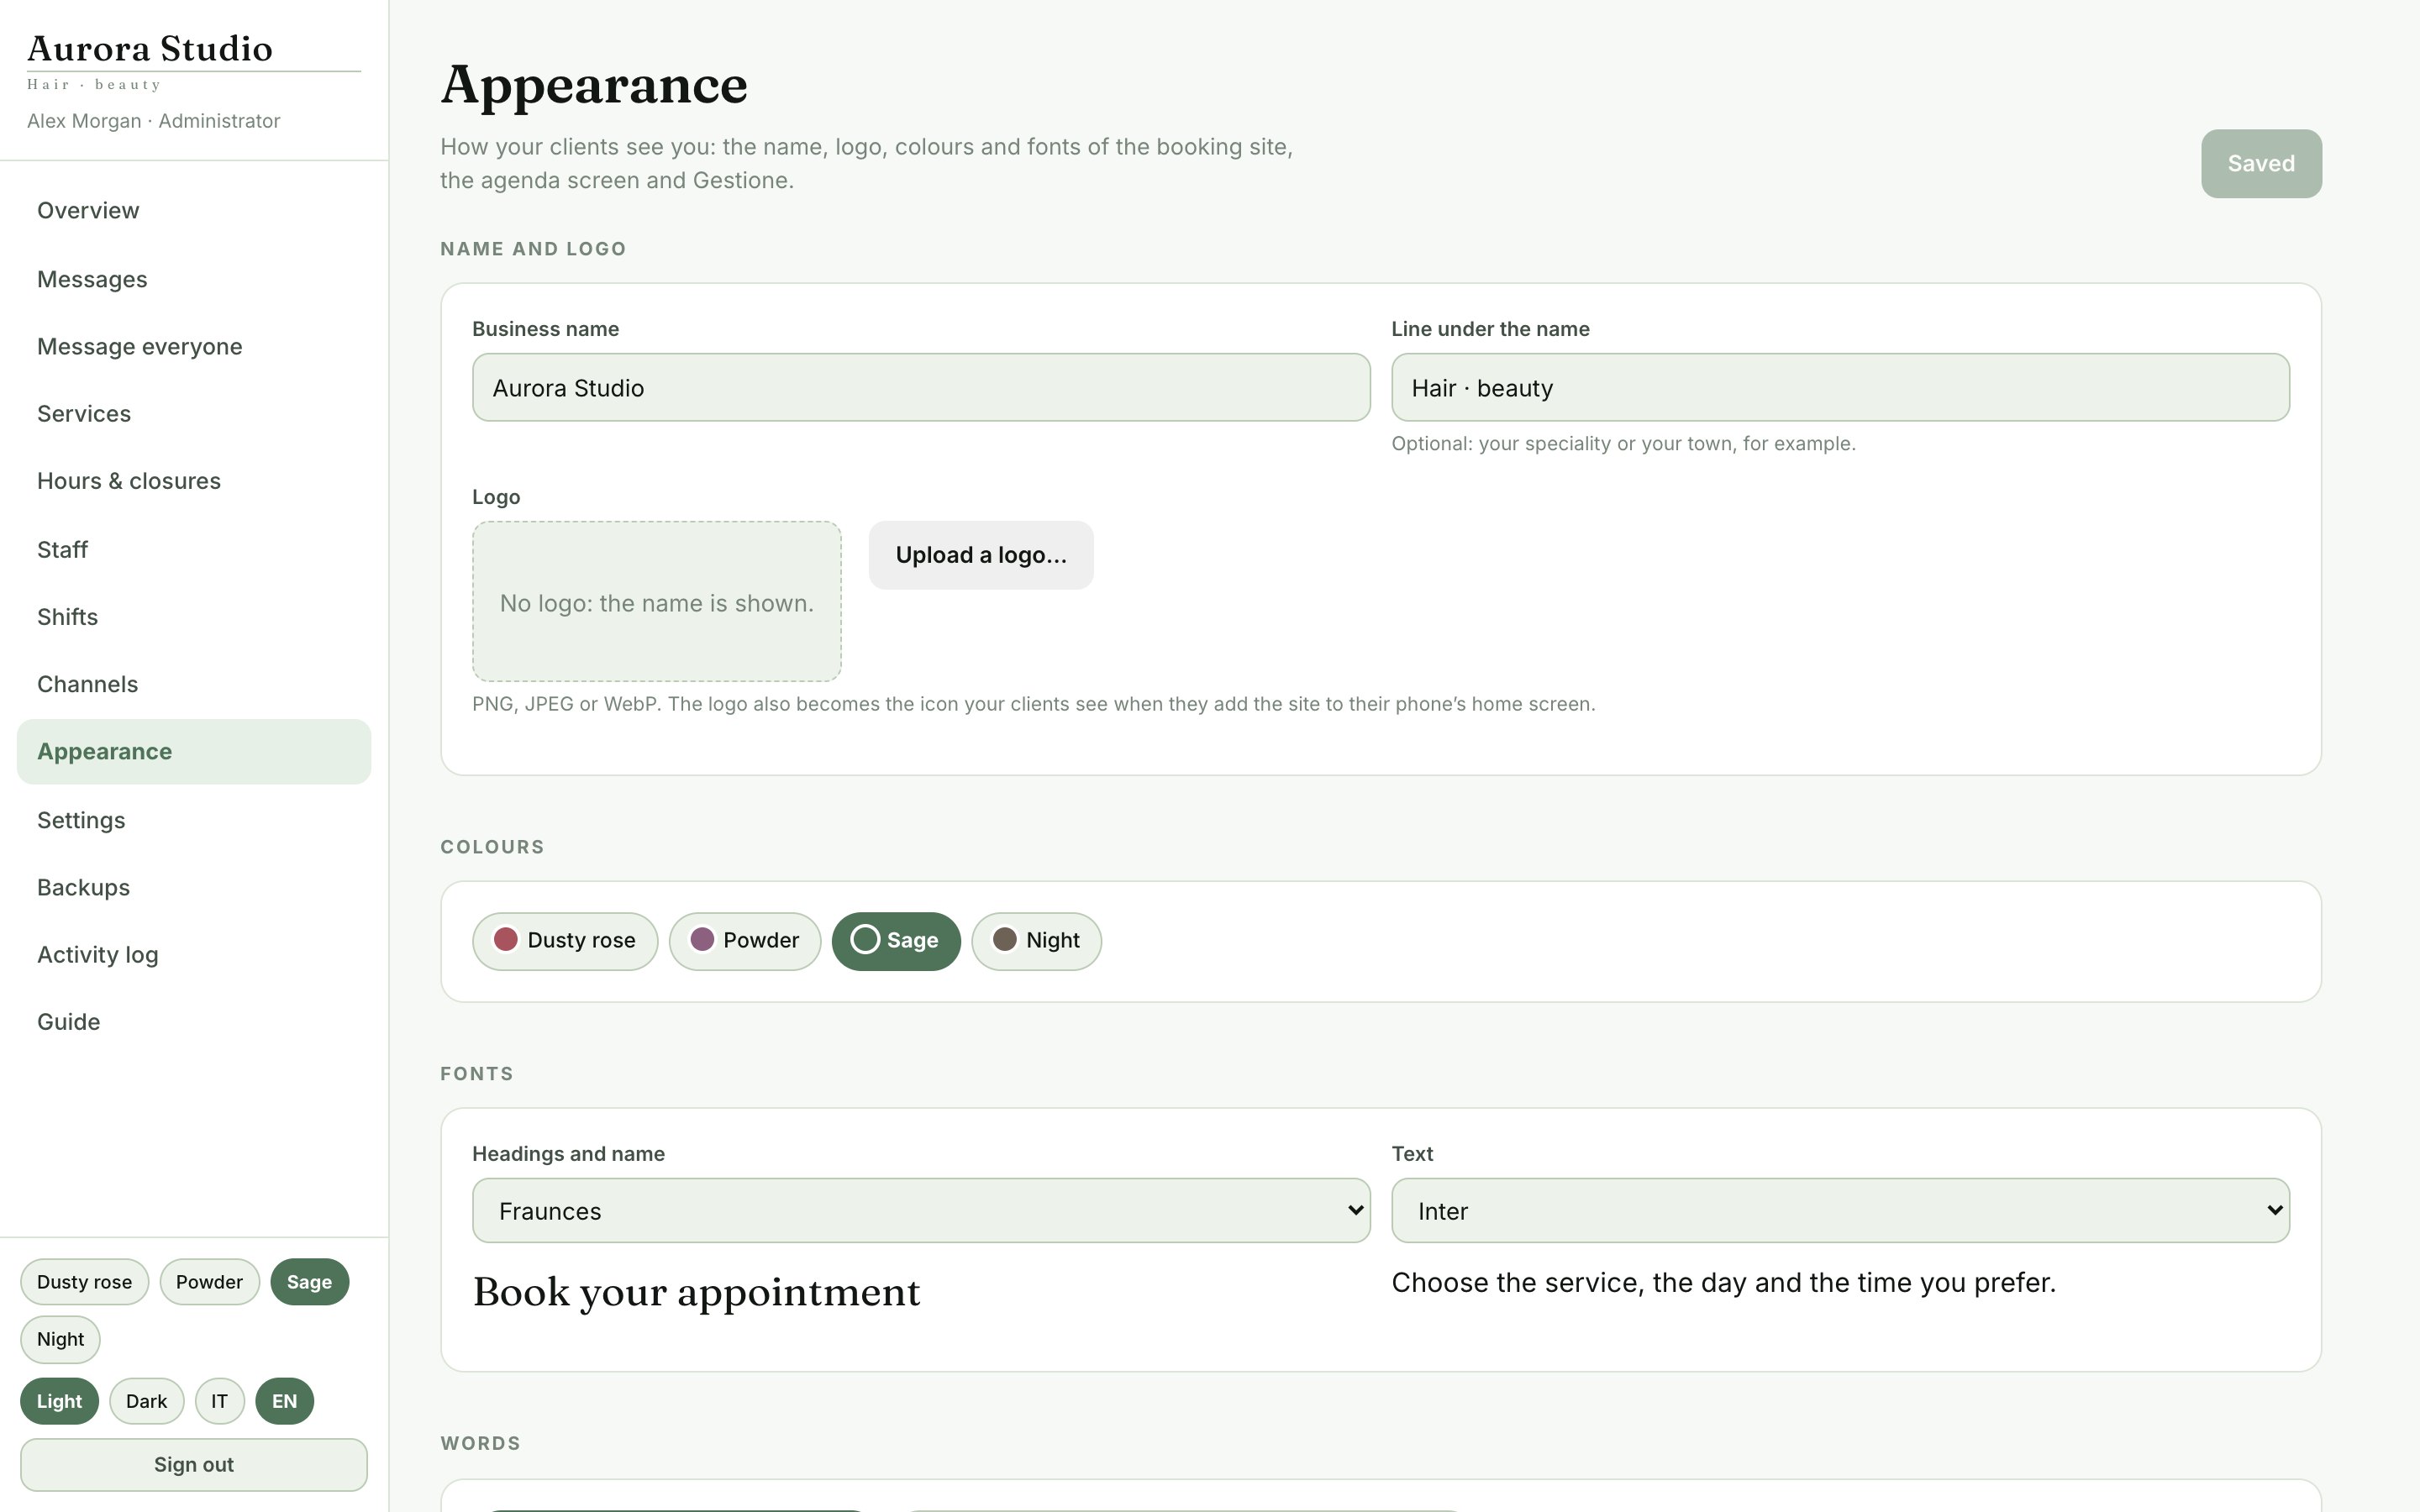Select the active Appearance sidebar item
Image resolution: width=2420 pixels, height=1512 pixels.
point(194,752)
